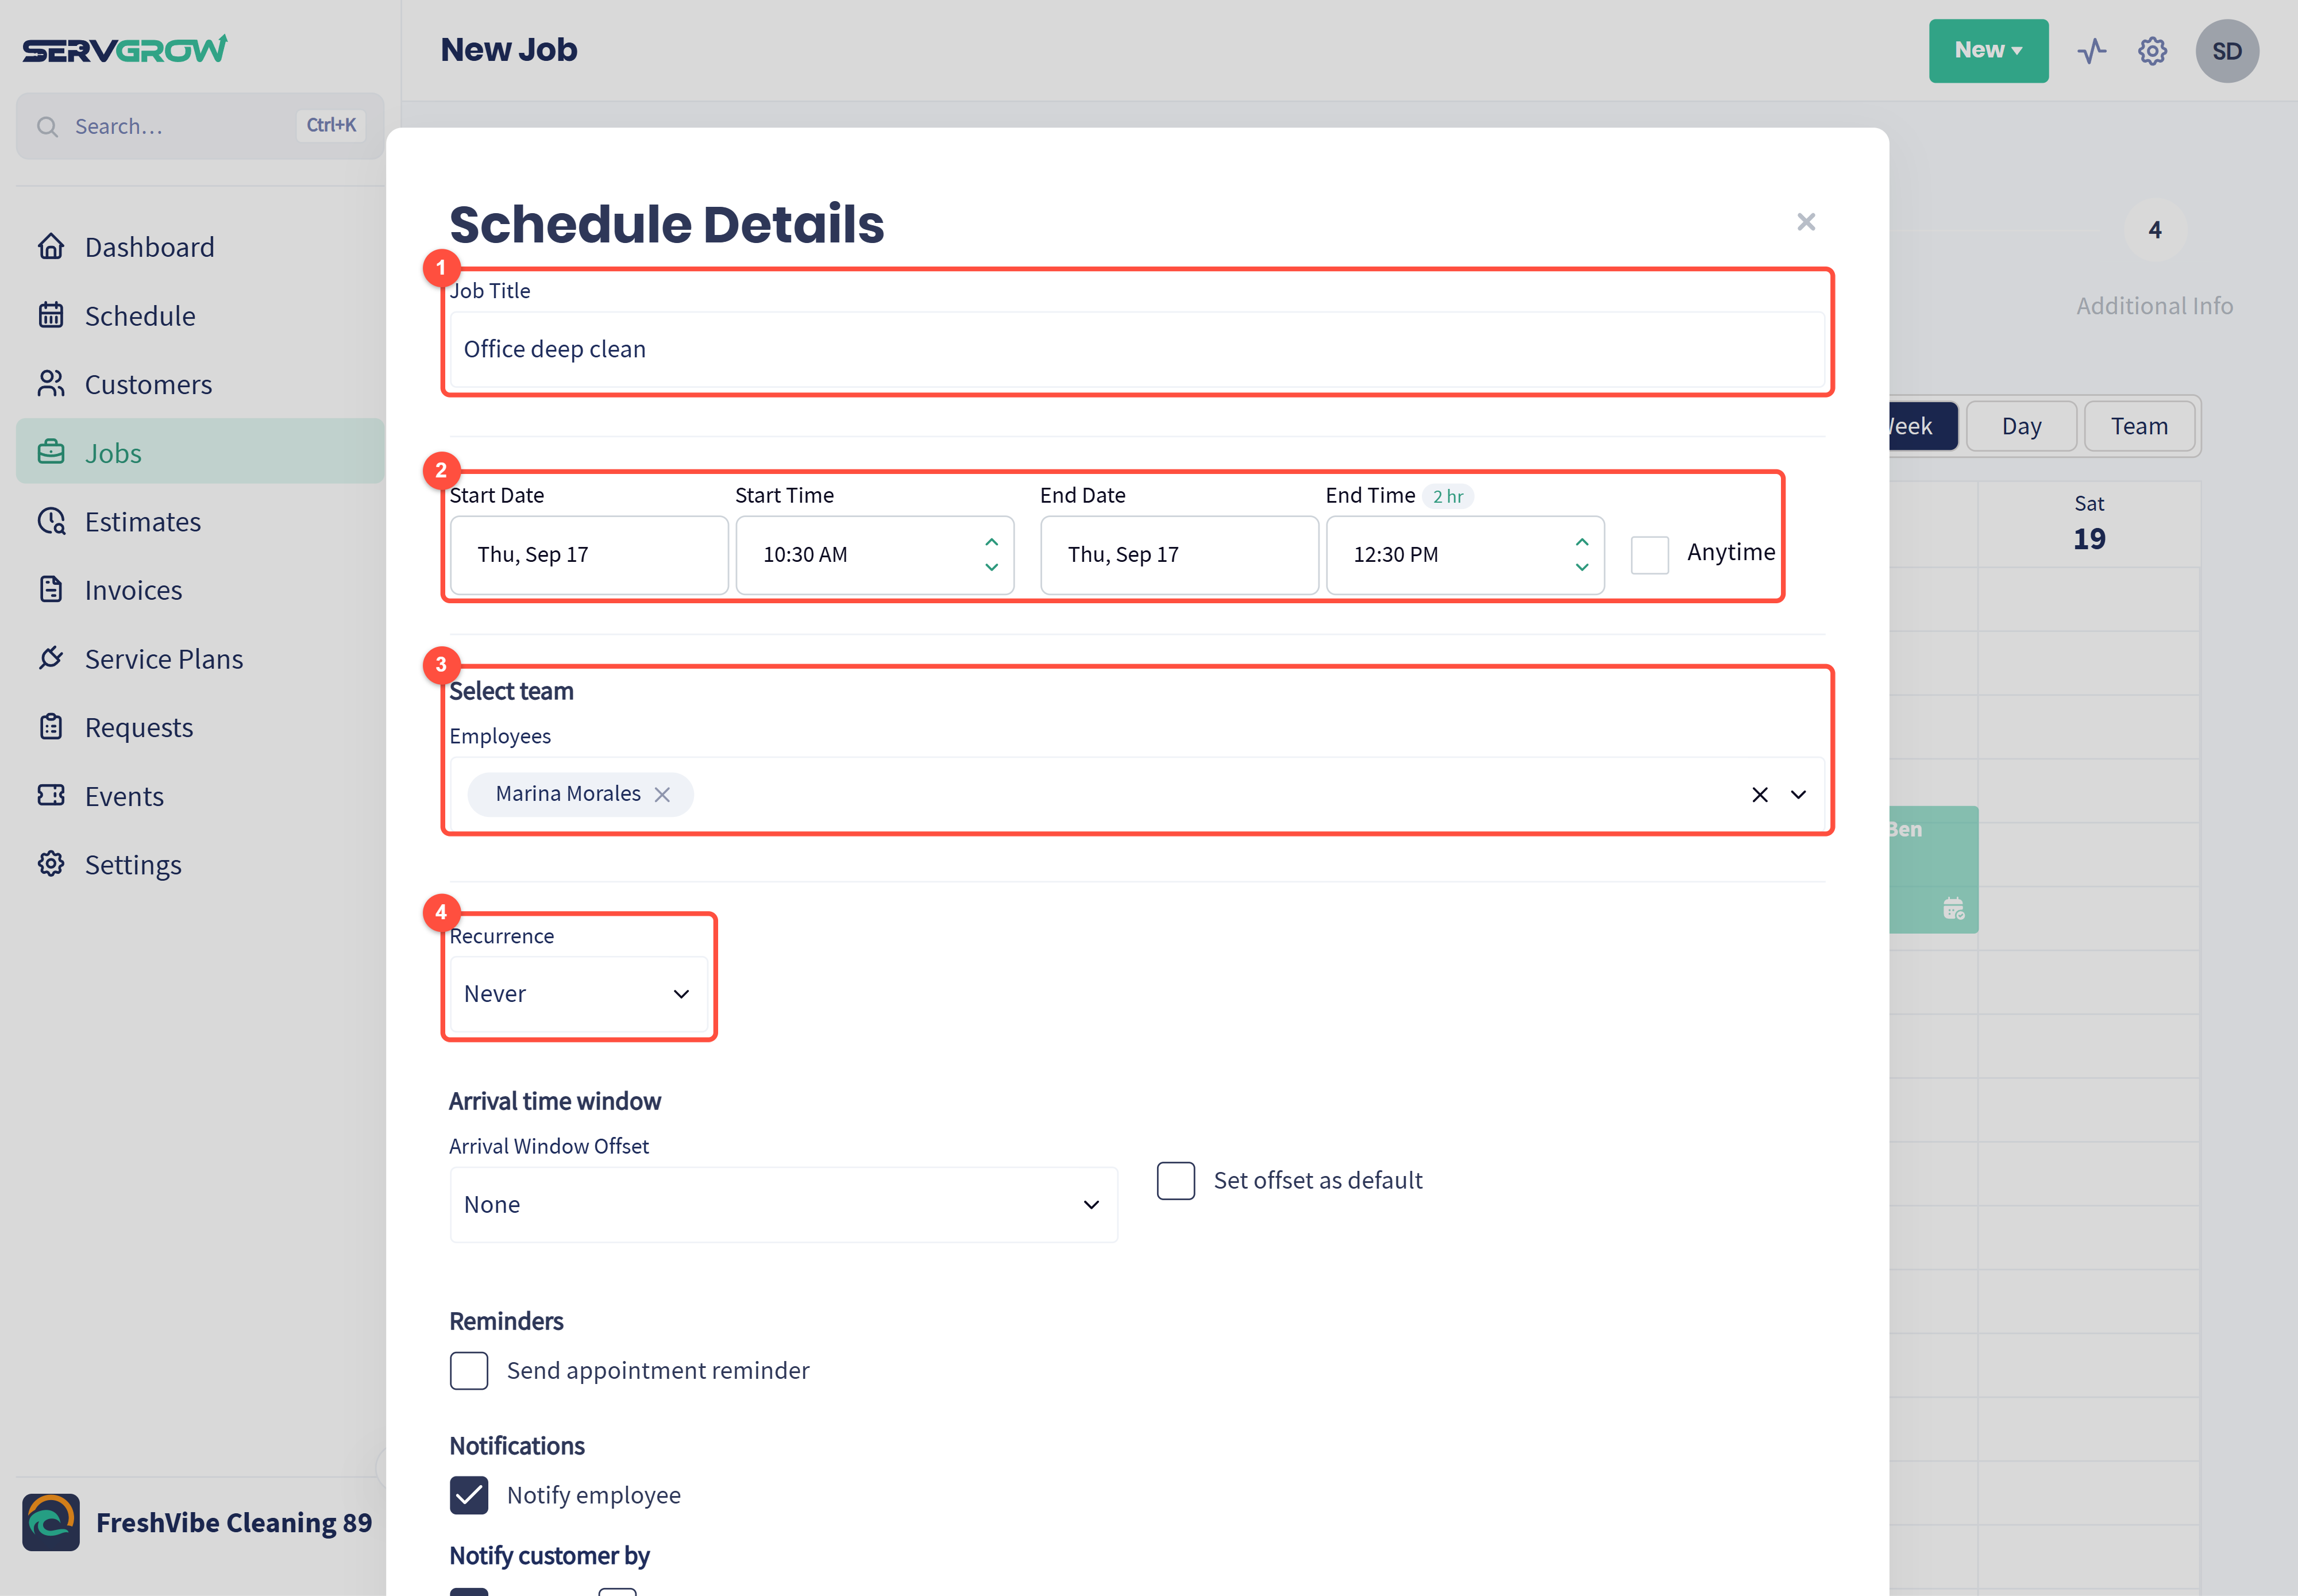Switch calendar to Team view
2298x1596 pixels.
click(2139, 426)
